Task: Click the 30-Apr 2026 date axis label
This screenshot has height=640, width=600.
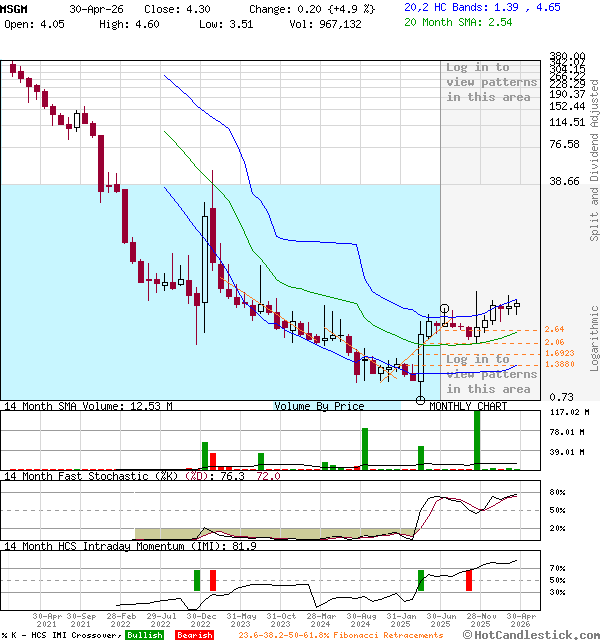Action: [521, 620]
